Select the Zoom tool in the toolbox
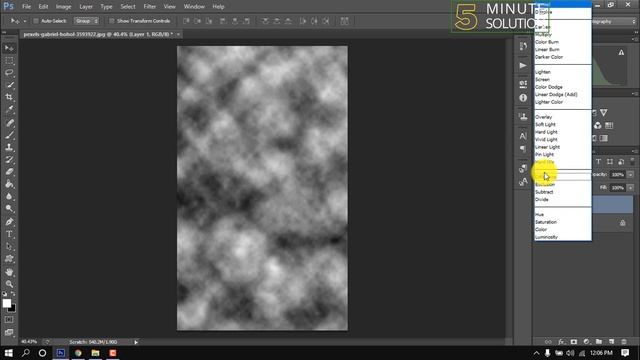The image size is (640, 360). (x=9, y=284)
